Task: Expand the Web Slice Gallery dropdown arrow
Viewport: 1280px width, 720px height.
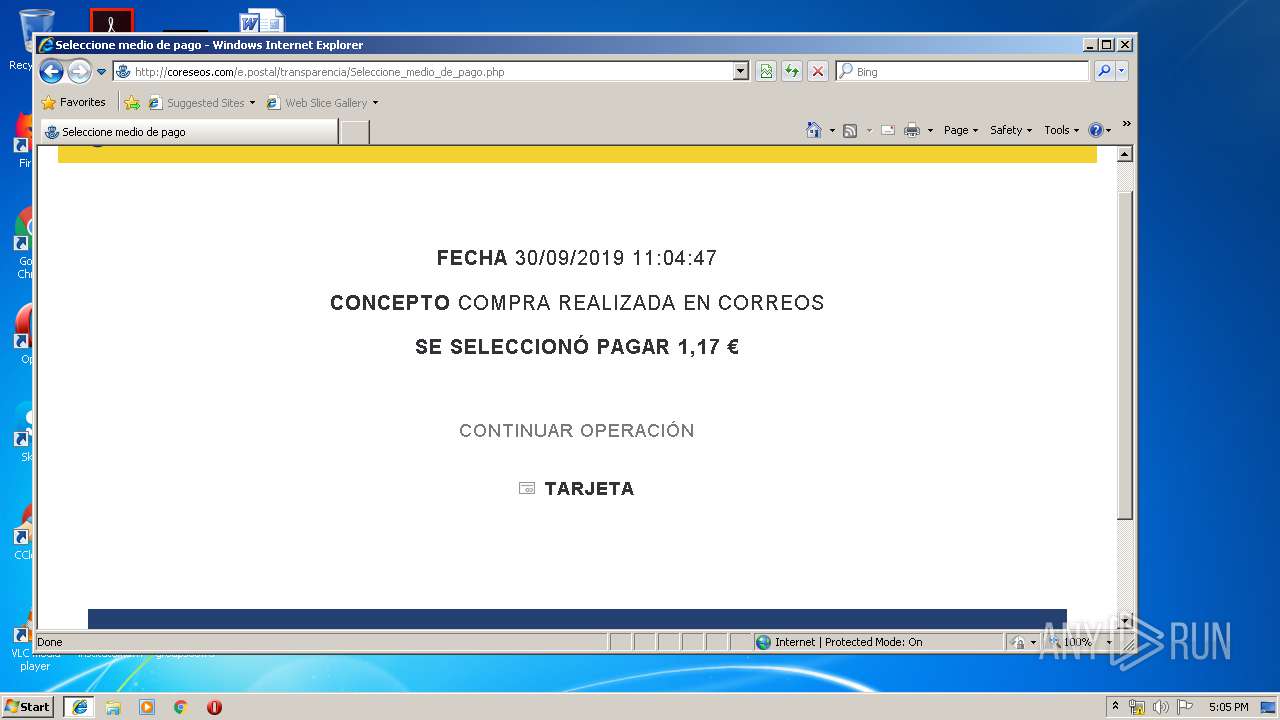Action: coord(375,103)
